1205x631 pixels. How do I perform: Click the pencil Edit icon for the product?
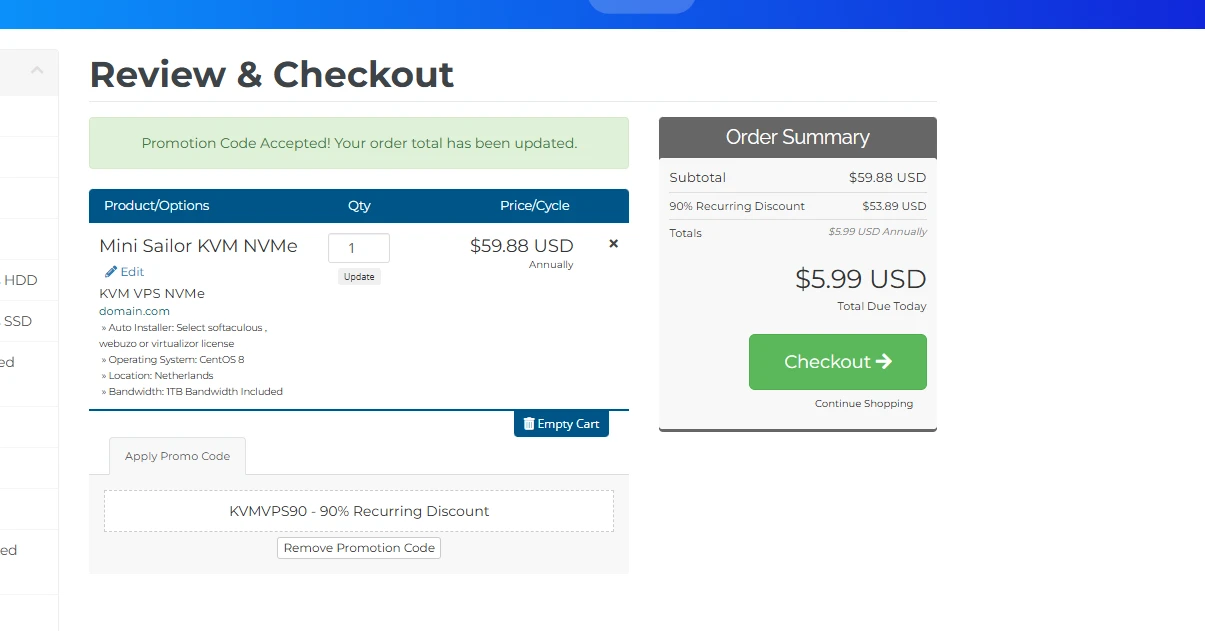point(111,271)
